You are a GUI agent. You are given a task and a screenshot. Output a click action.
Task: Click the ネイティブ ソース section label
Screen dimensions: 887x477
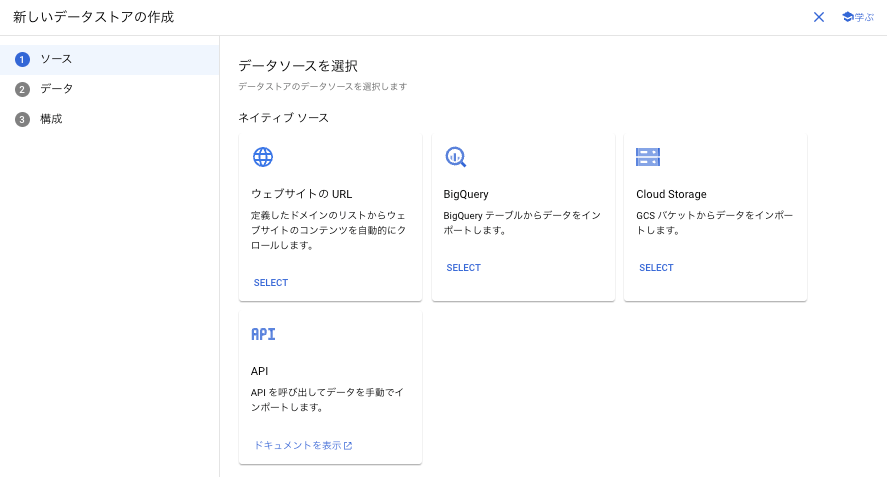click(283, 118)
